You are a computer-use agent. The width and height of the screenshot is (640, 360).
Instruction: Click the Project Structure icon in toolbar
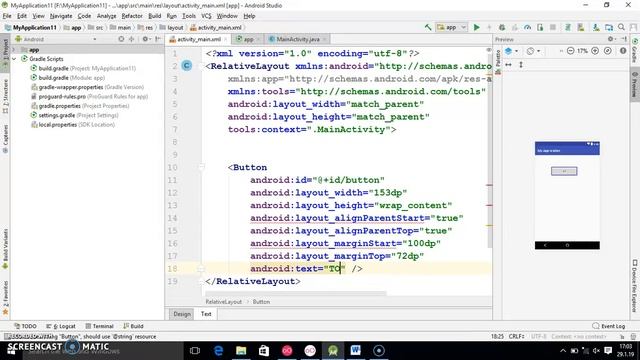[609, 27]
